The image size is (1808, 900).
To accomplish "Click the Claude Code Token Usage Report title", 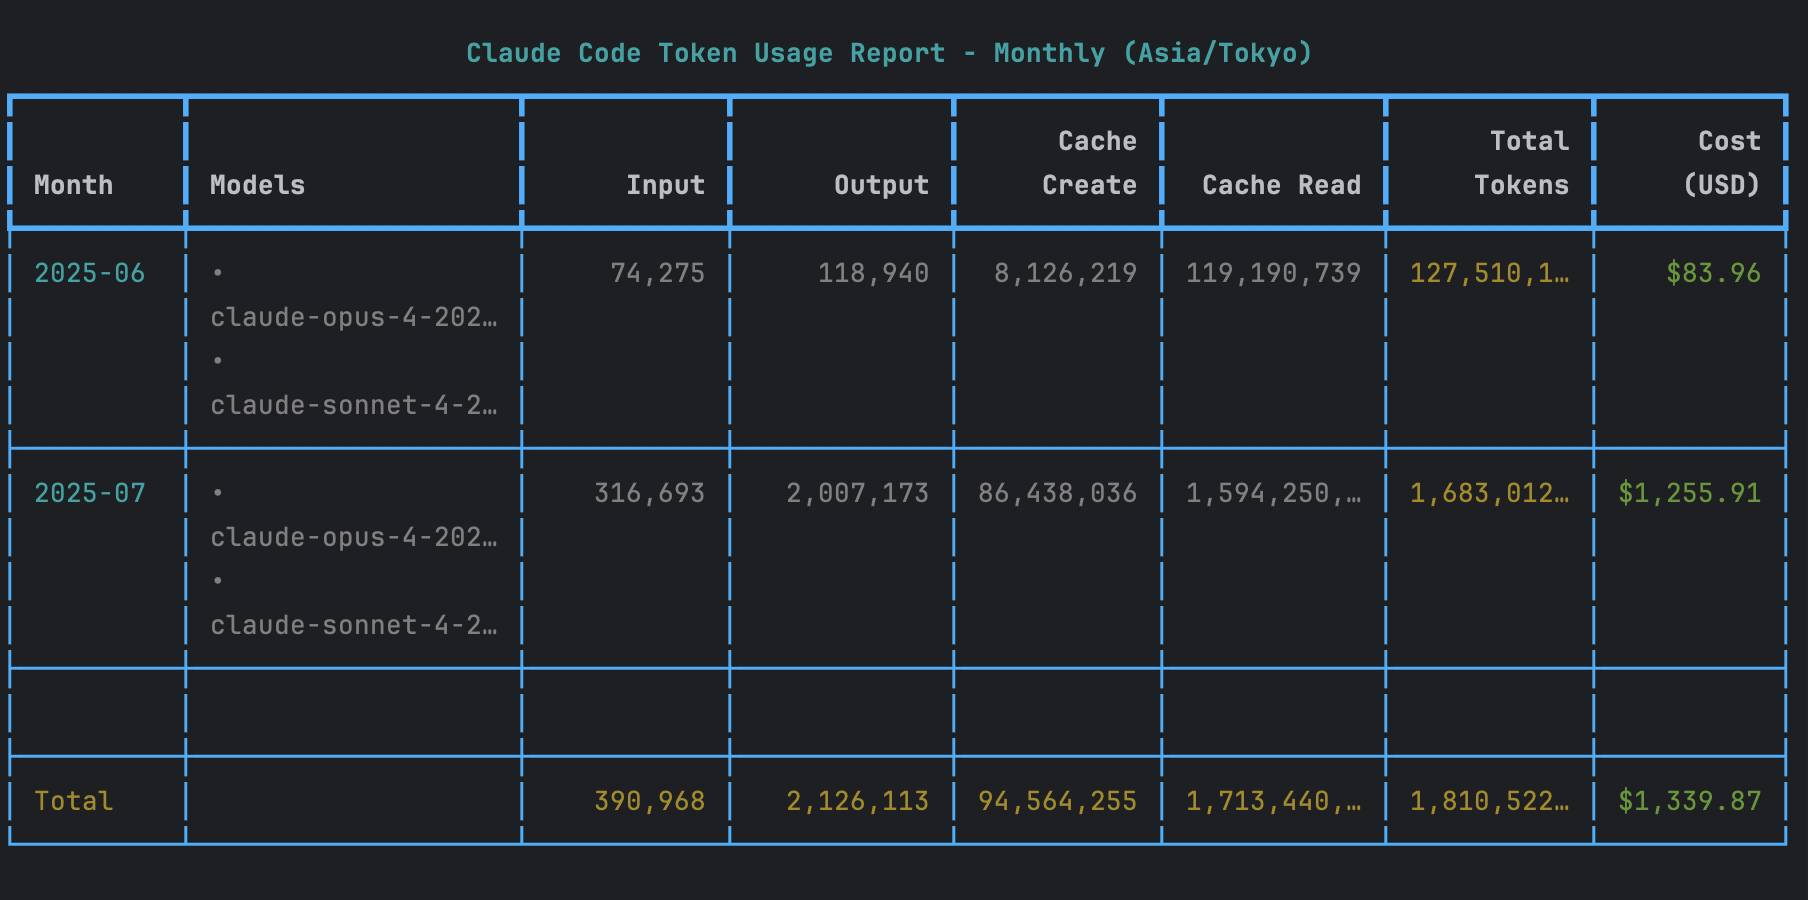I will [888, 53].
